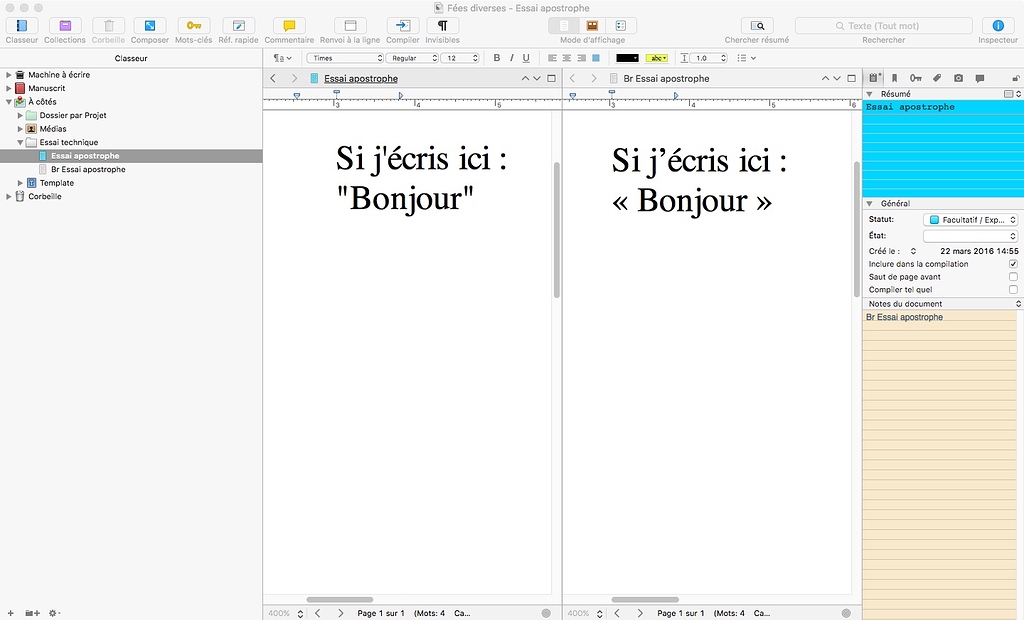Expand the Machine à écrire folder
The image size is (1024, 620).
8,74
